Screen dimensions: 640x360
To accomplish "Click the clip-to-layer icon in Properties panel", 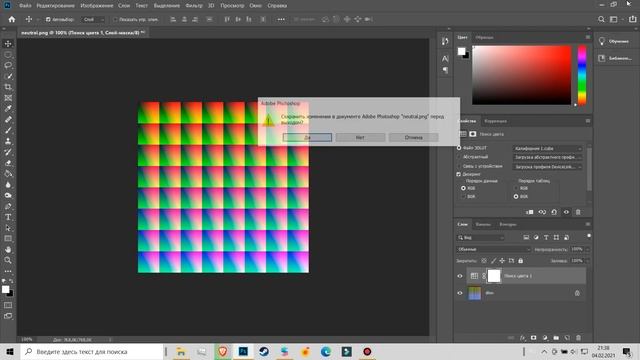I will [530, 212].
